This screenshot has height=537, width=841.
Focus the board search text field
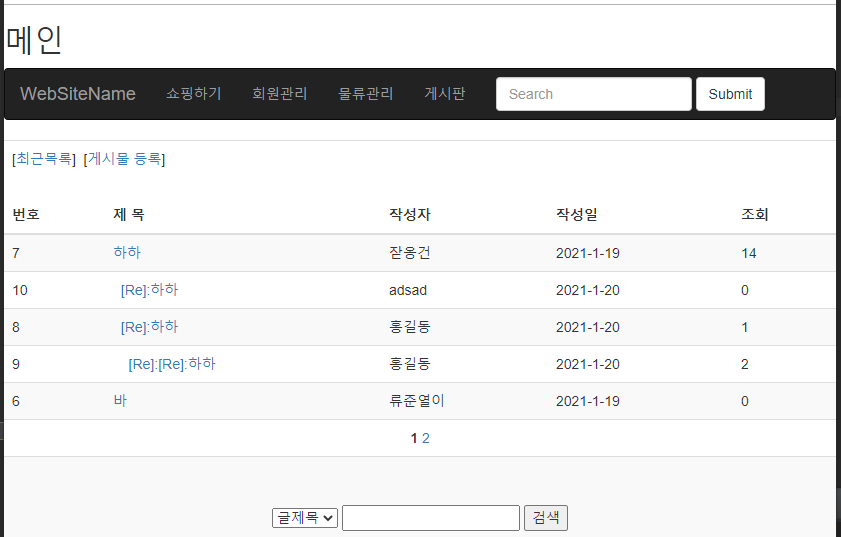point(431,518)
